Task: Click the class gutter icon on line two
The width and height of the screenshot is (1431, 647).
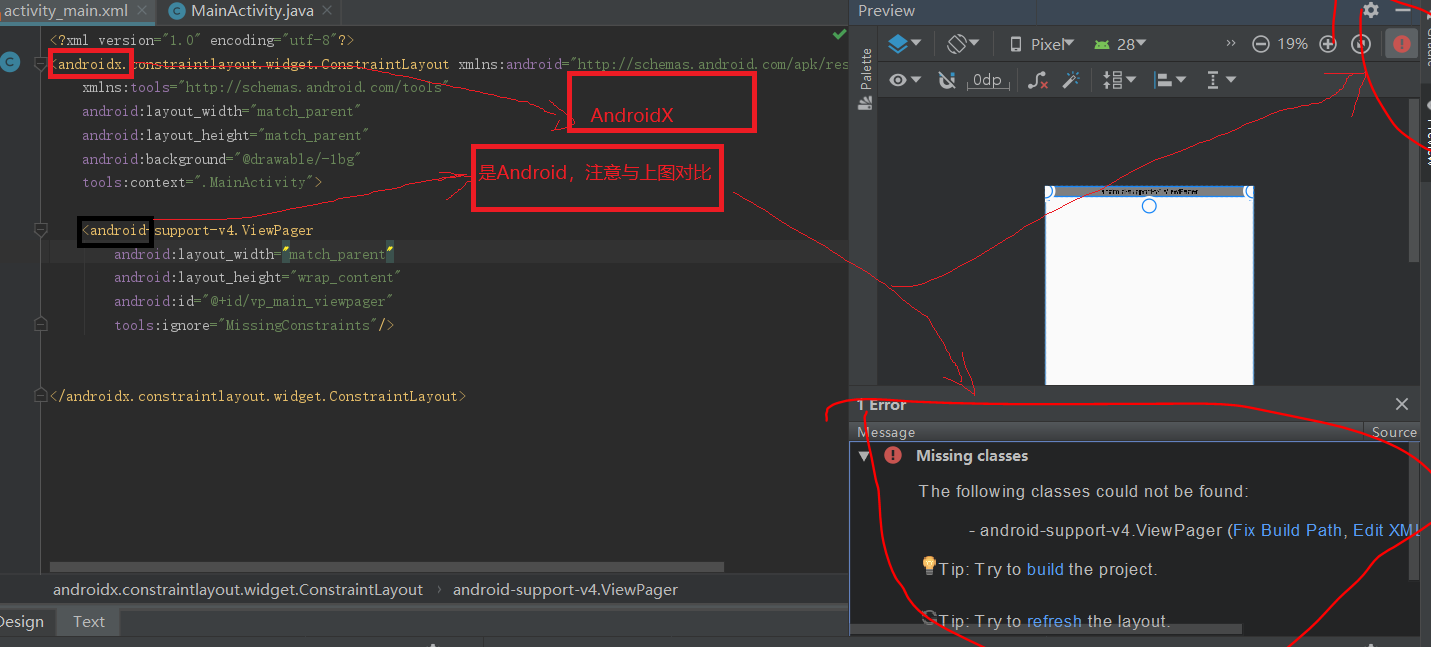Action: point(10,62)
